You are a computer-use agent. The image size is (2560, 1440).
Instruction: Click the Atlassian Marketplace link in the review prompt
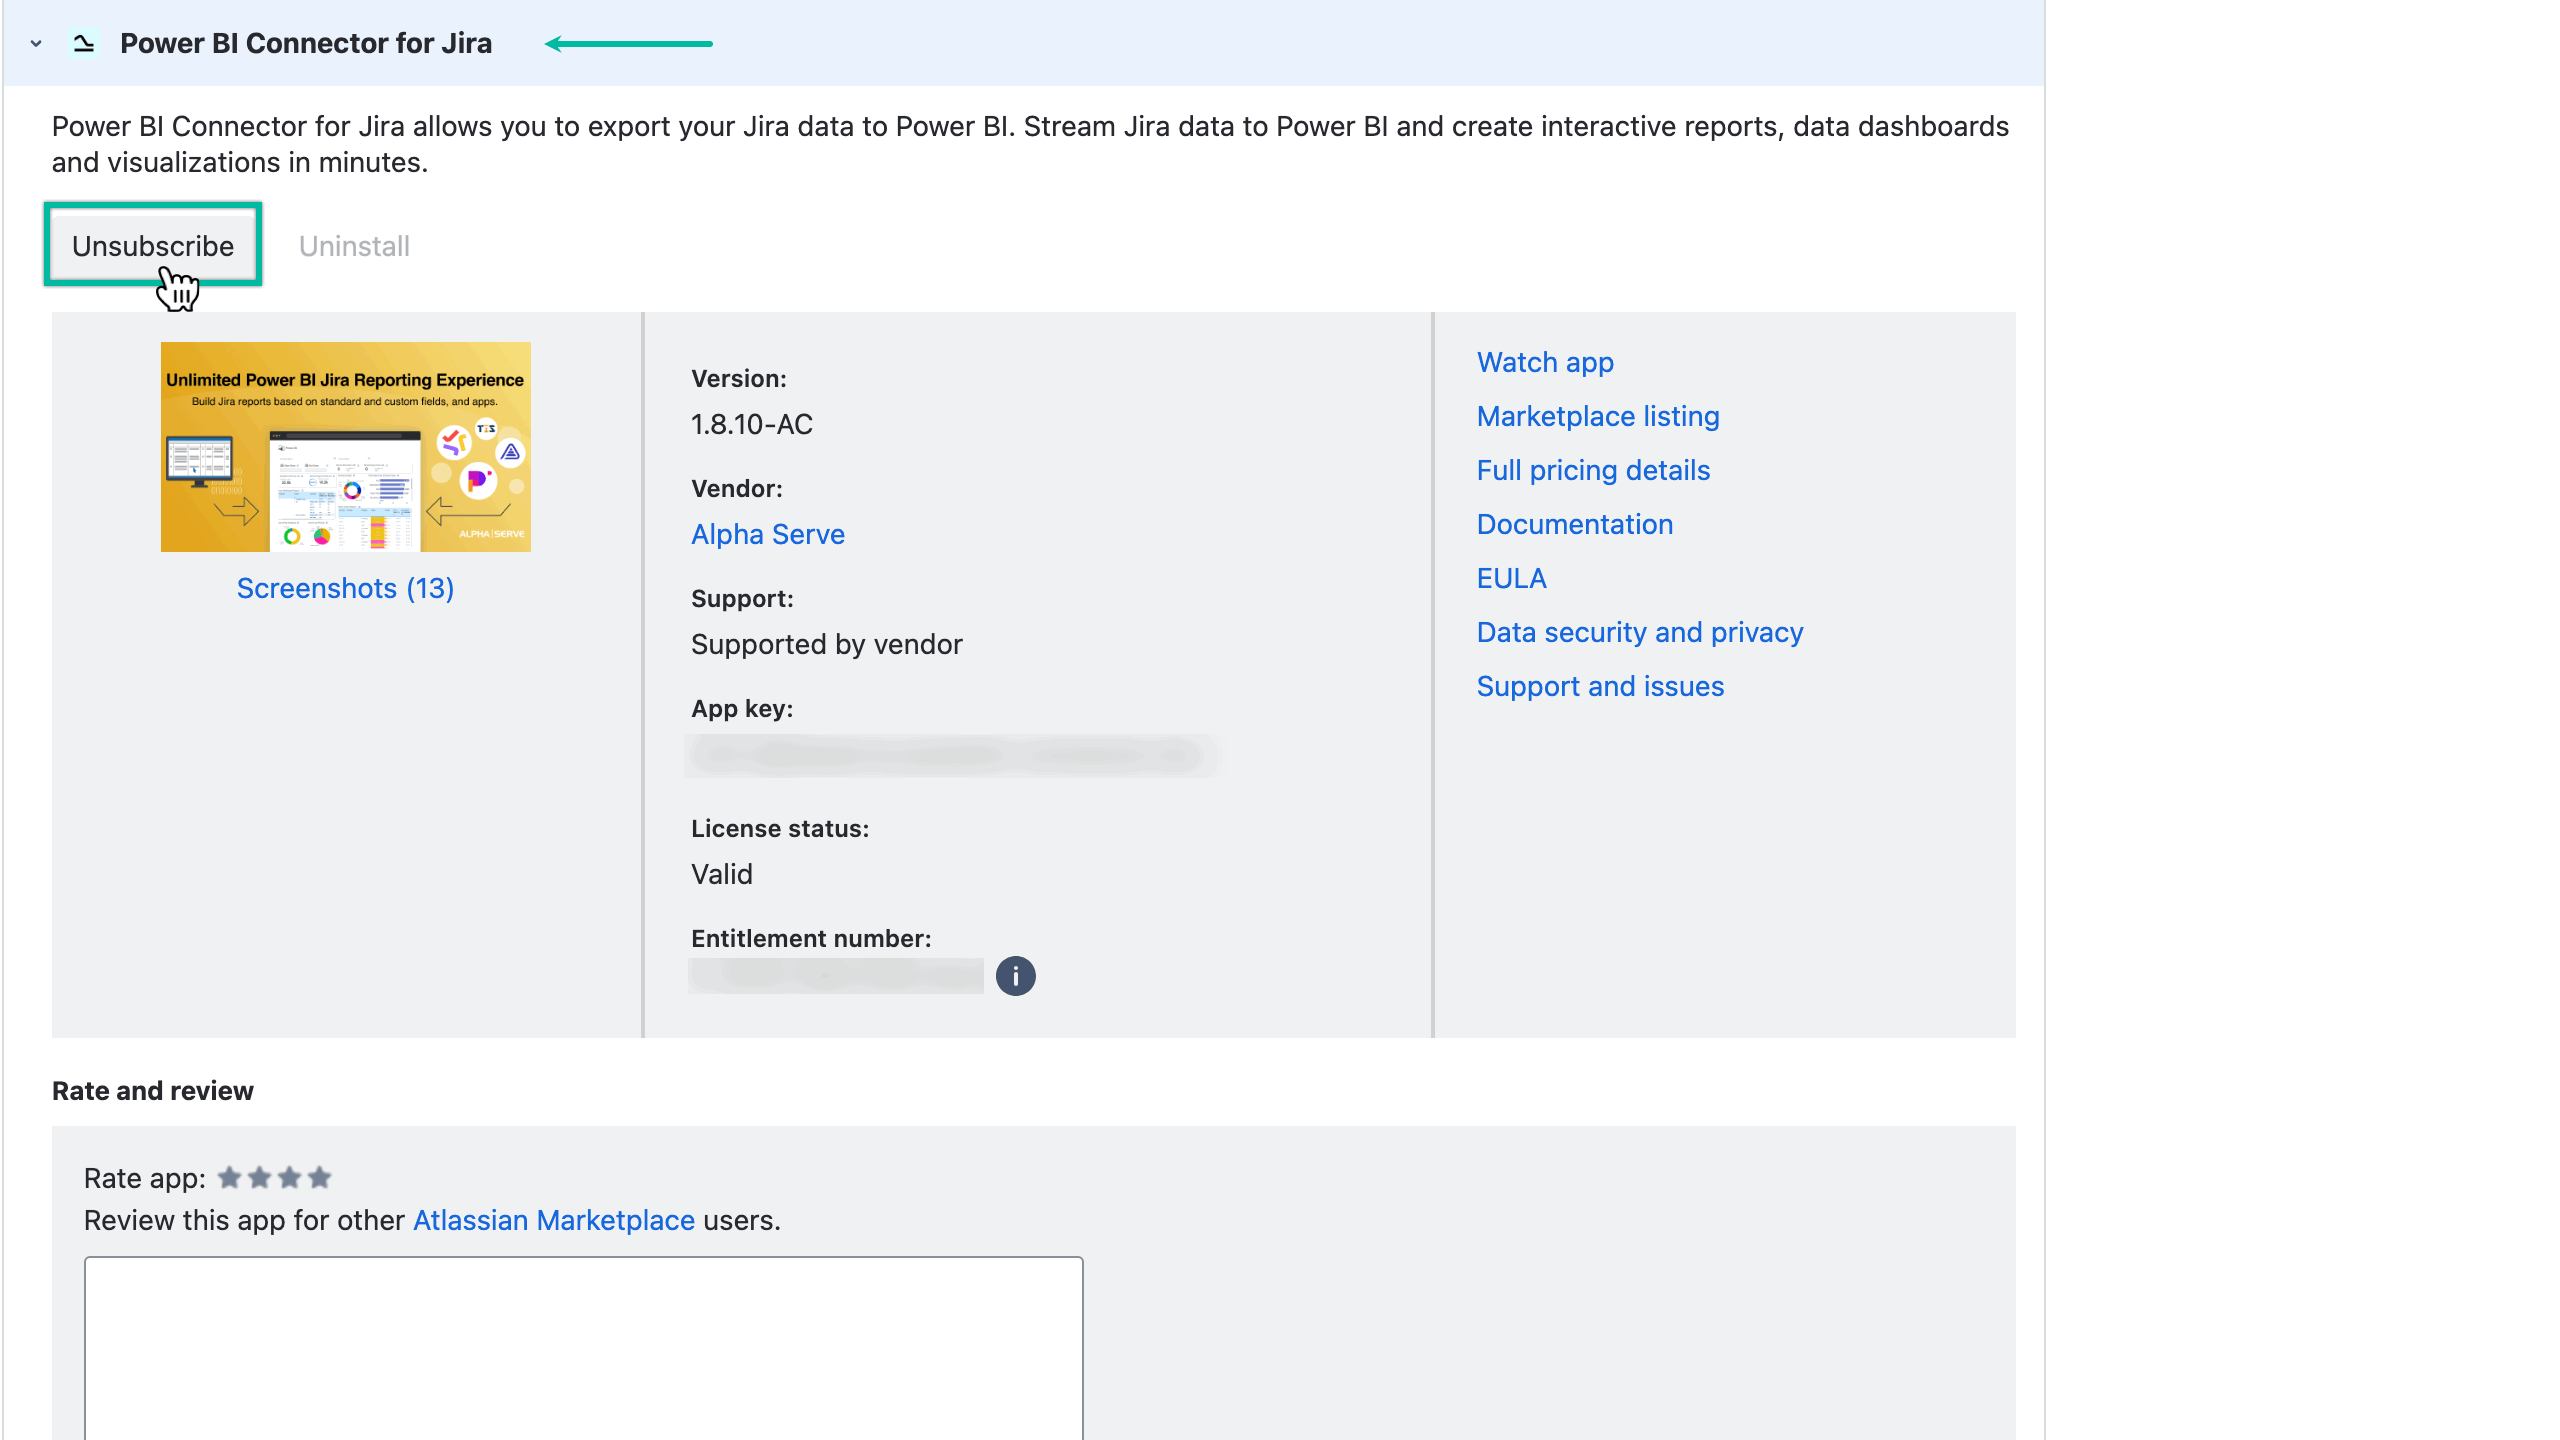[553, 1220]
